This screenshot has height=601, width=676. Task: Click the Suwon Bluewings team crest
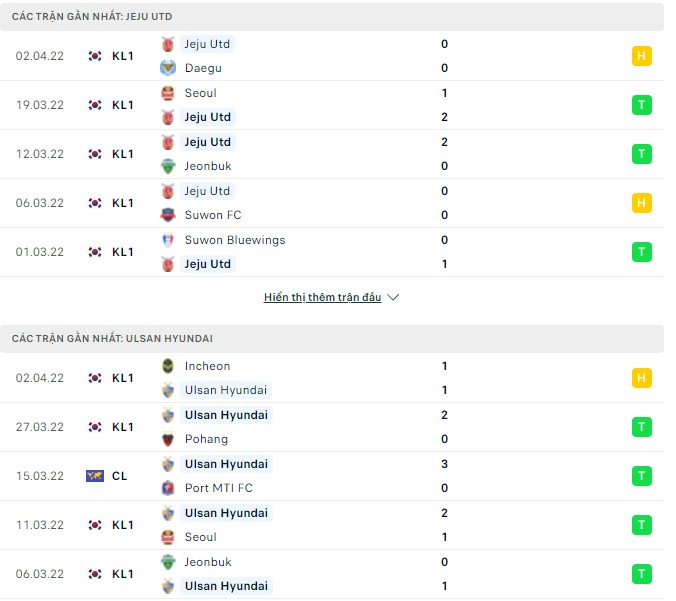[168, 240]
